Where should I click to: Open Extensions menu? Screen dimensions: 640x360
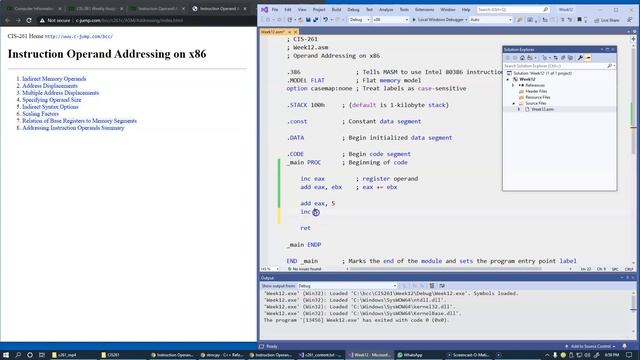(424, 9)
